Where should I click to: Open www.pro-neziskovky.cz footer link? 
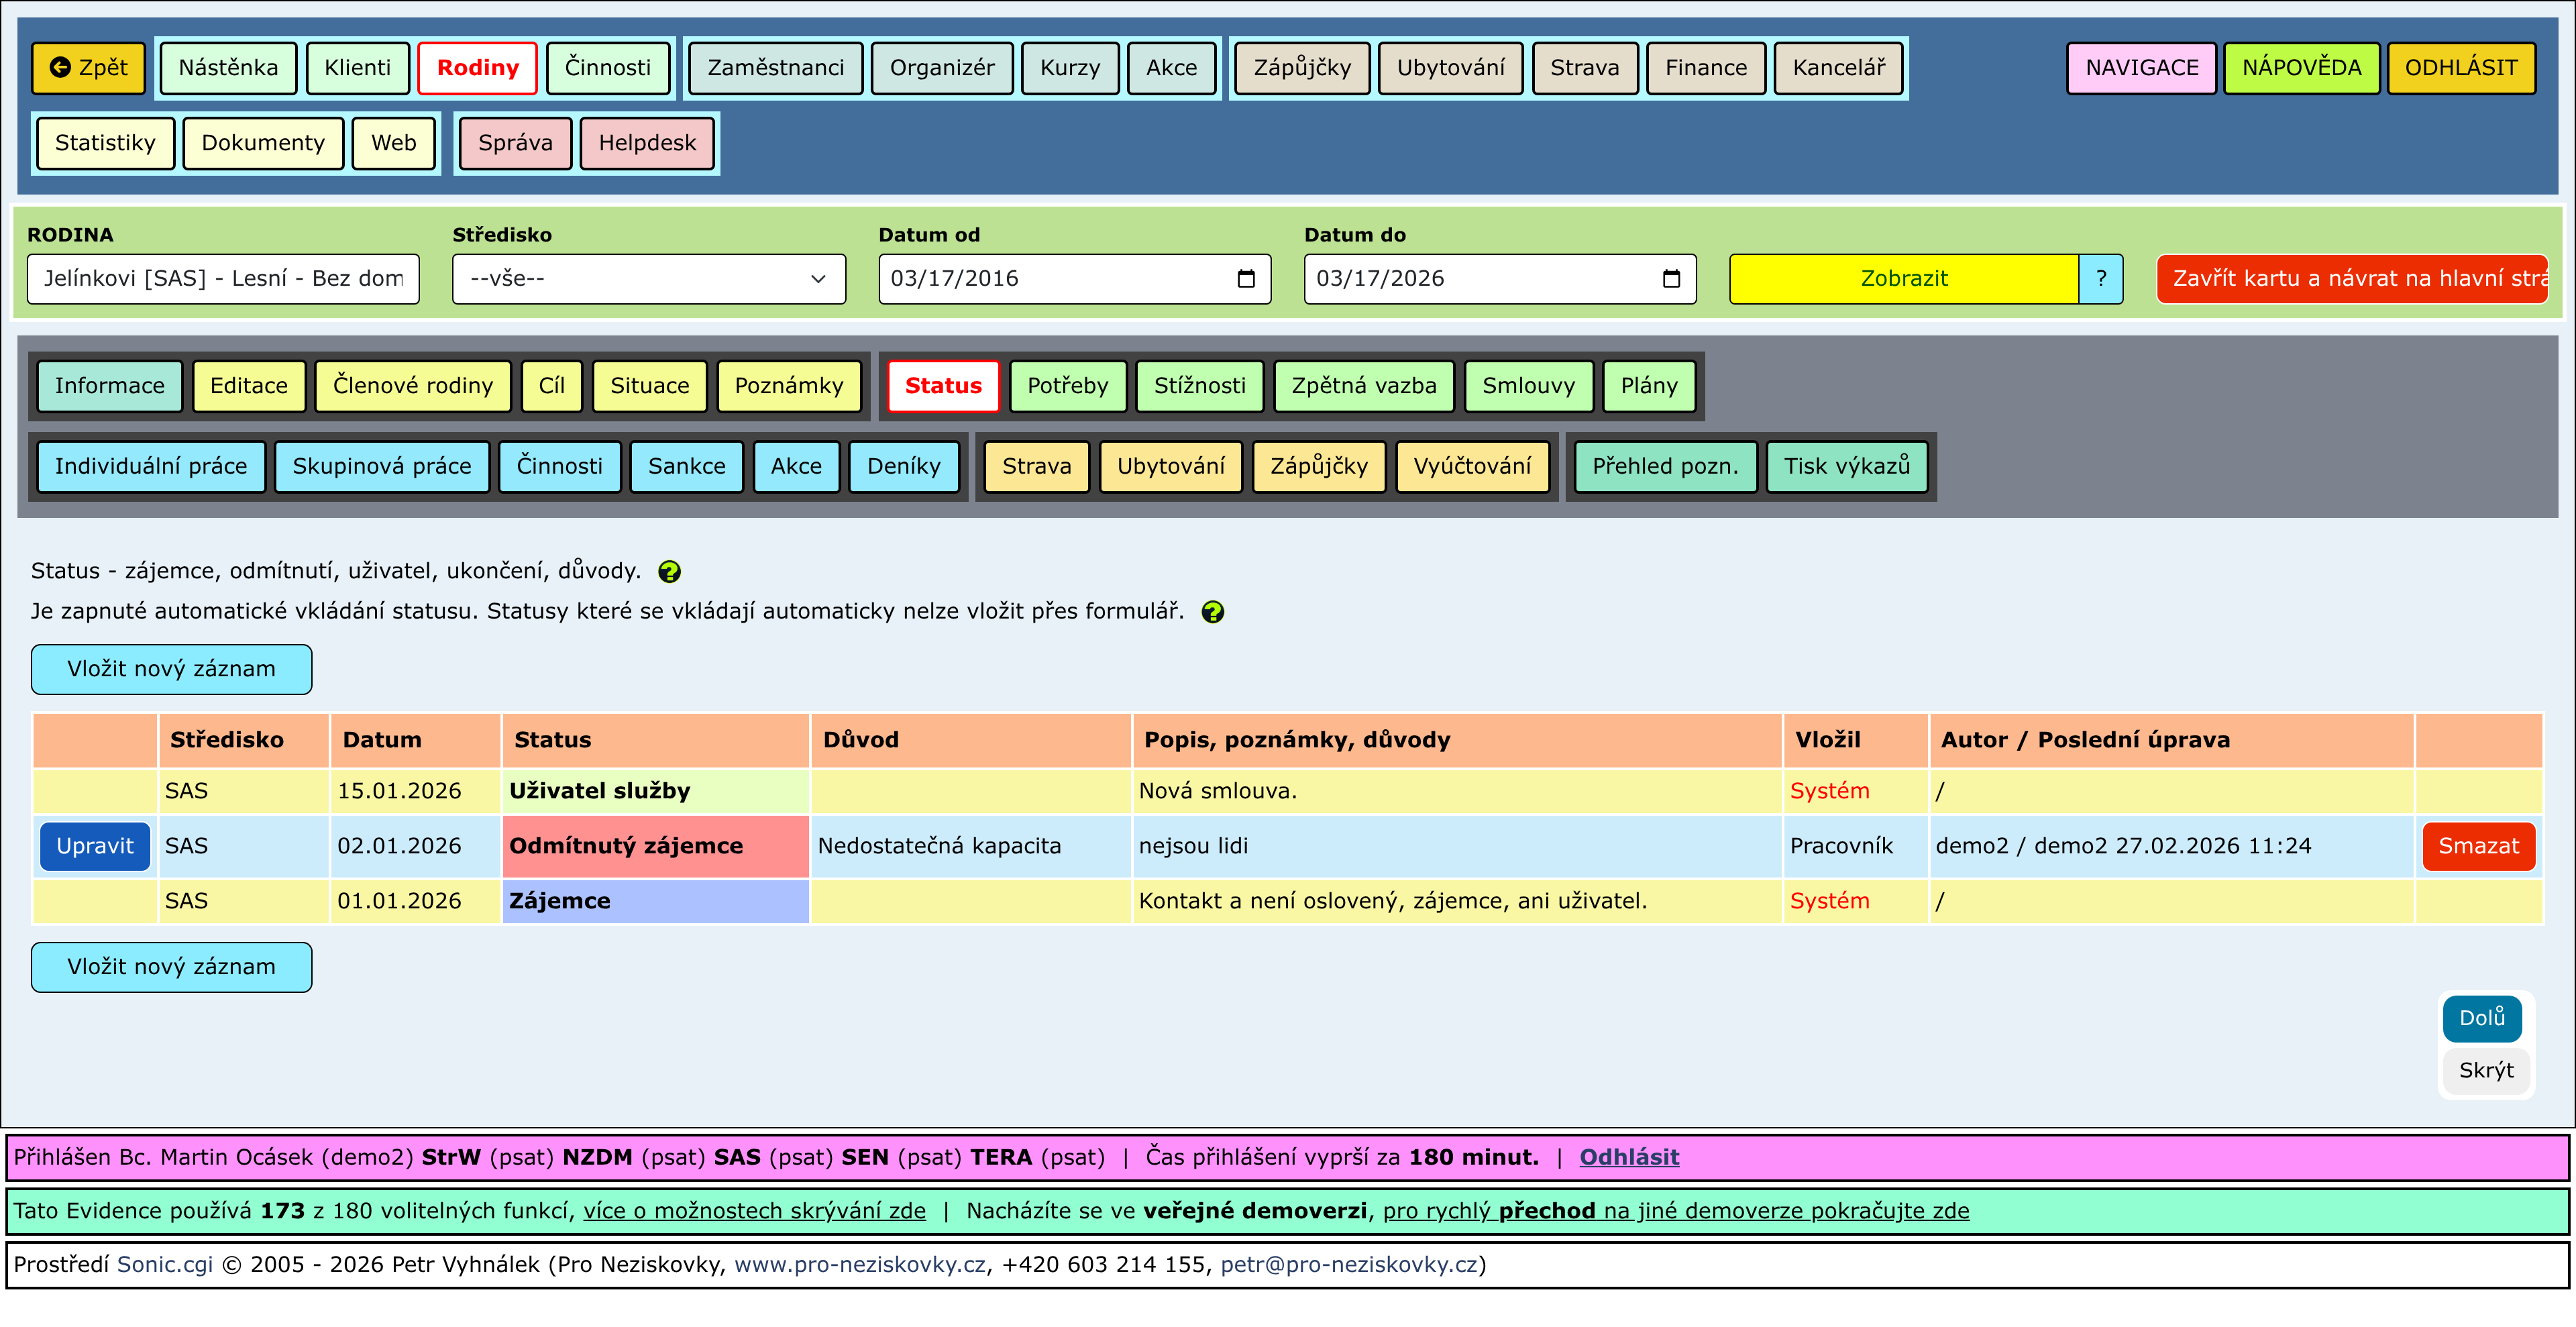click(859, 1264)
